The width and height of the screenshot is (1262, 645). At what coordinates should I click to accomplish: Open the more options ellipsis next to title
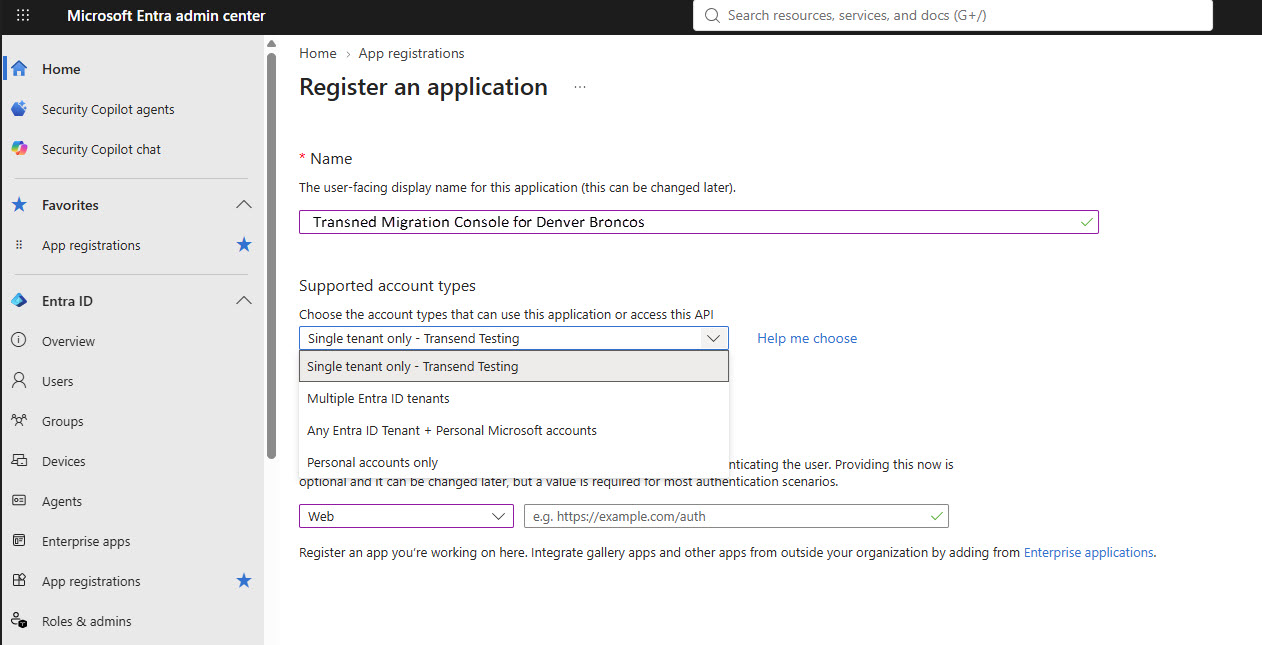tap(580, 88)
